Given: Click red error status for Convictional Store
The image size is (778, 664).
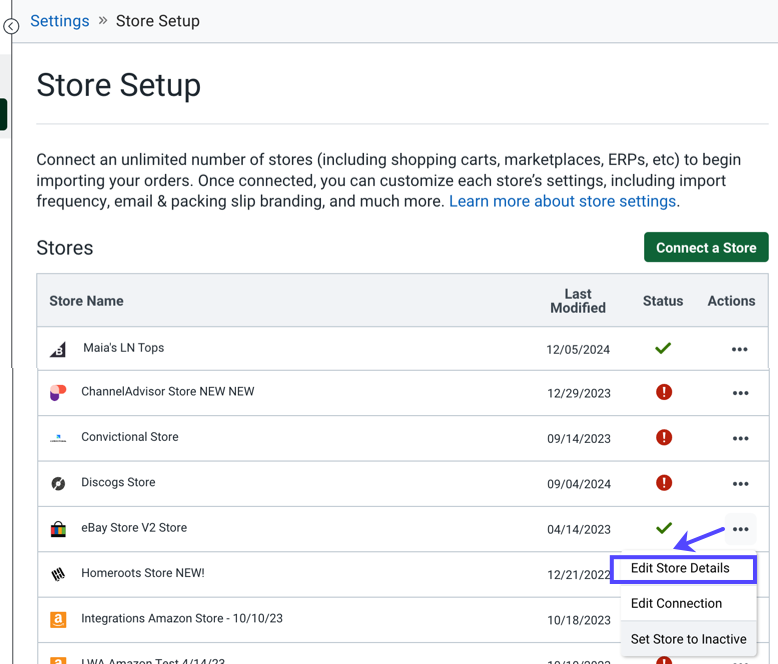Looking at the screenshot, I should (x=664, y=437).
